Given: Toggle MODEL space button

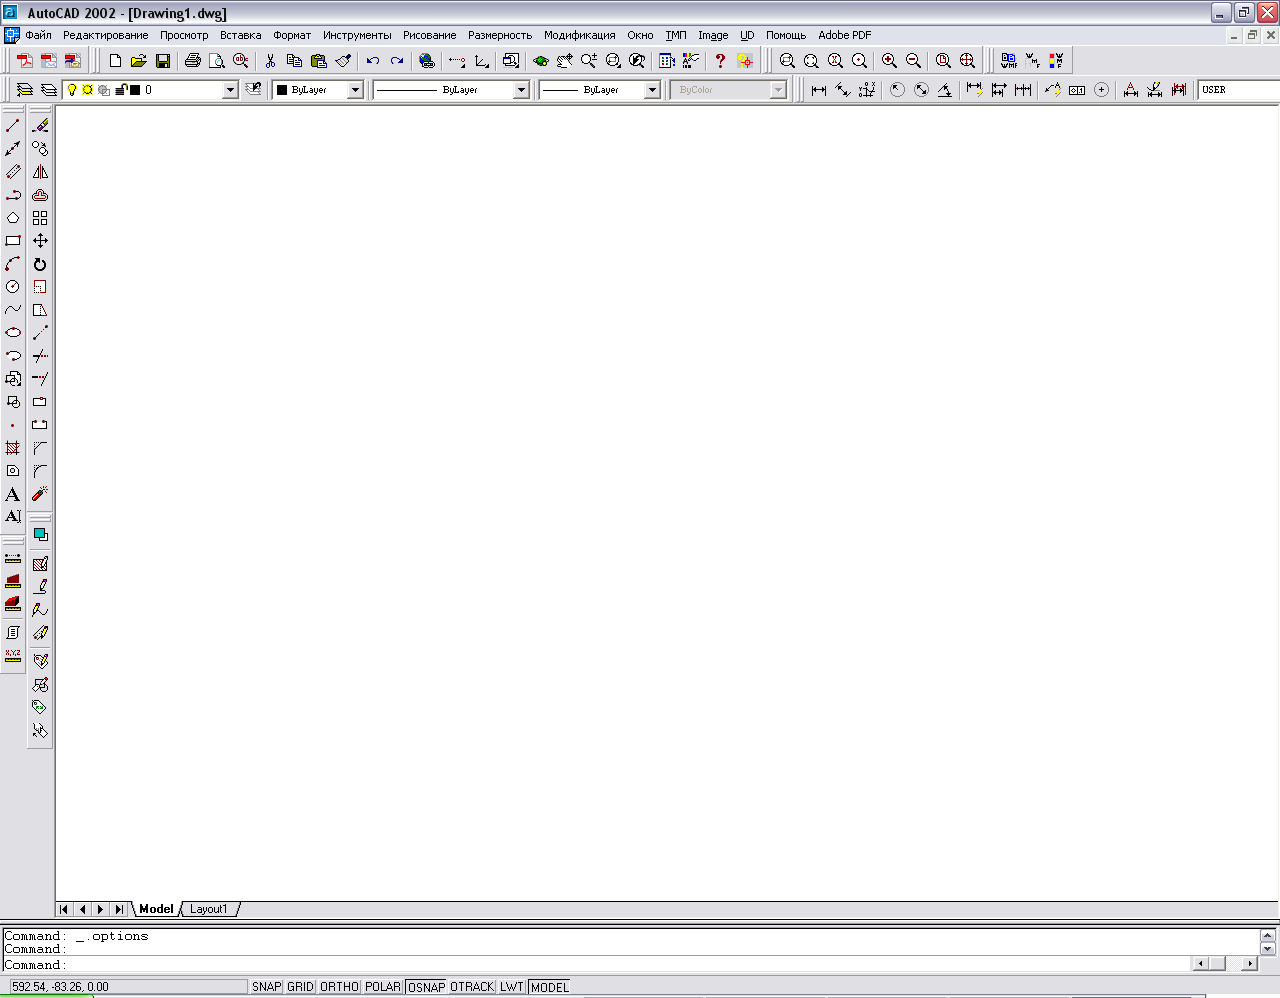Looking at the screenshot, I should pos(550,987).
